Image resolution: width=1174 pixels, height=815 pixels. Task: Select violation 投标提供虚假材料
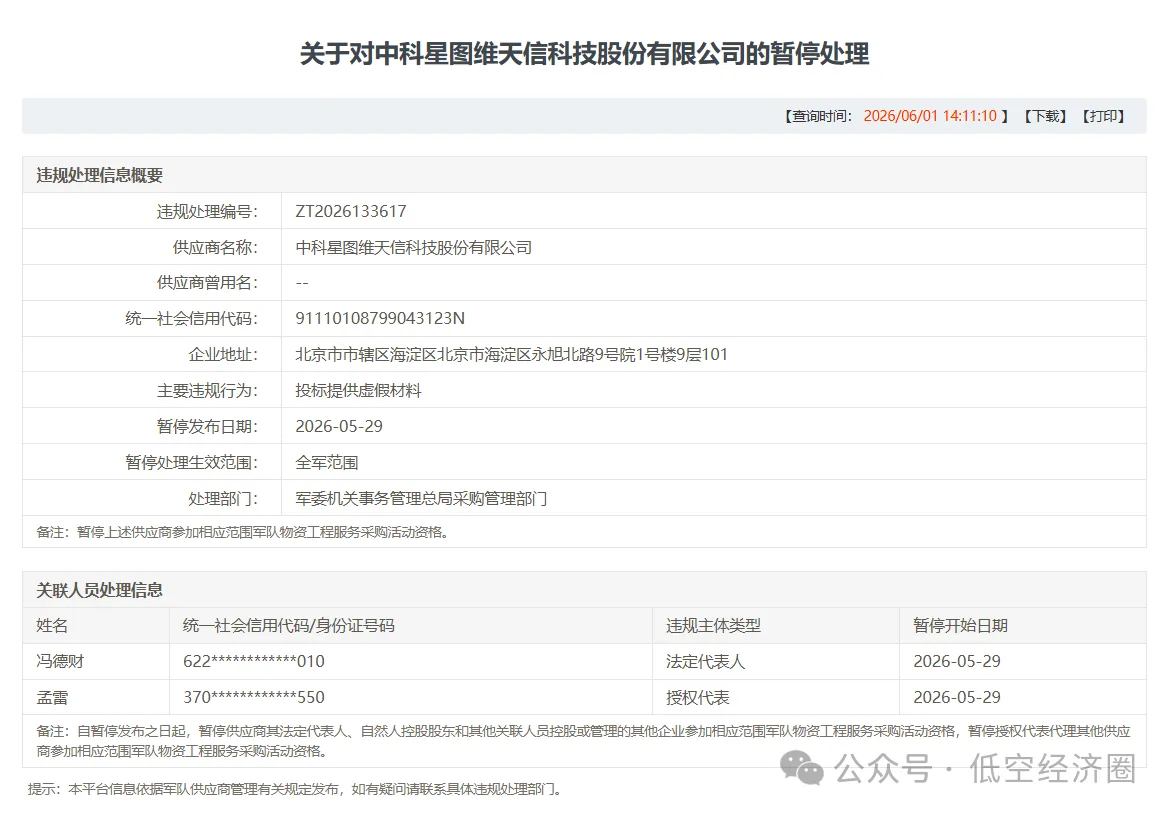(x=358, y=390)
